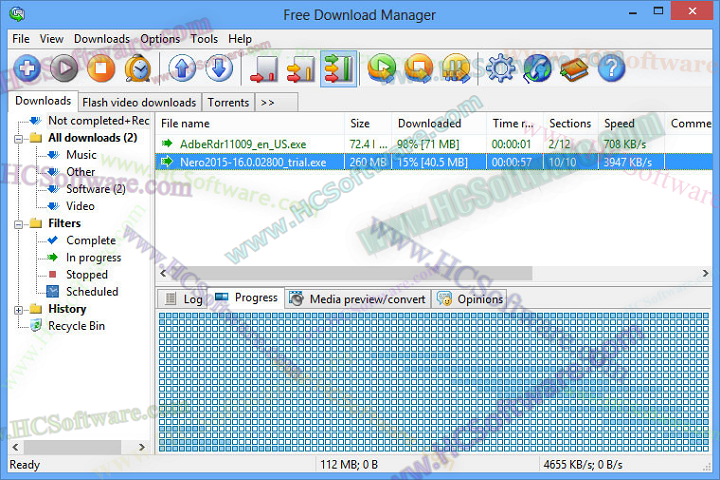Viewport: 720px width, 480px height.
Task: Select the Video category
Action: pos(80,206)
